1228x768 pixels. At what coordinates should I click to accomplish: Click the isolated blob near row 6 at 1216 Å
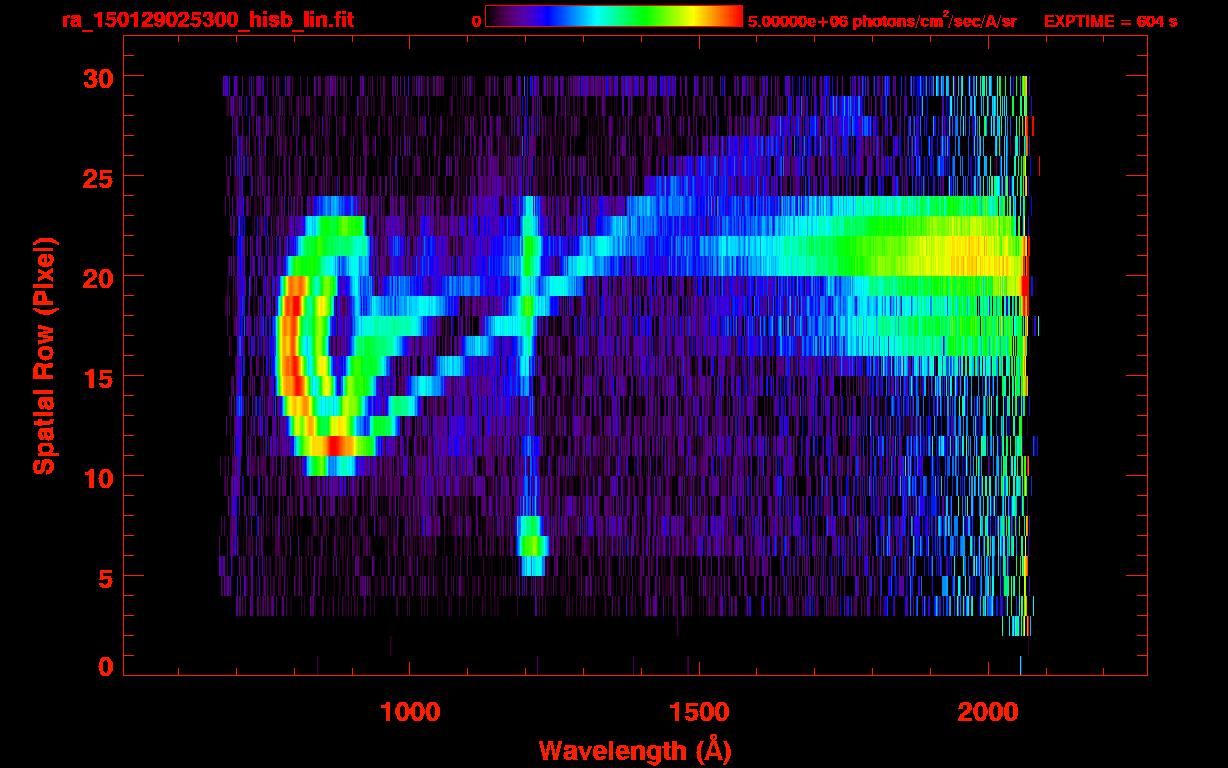pos(532,545)
